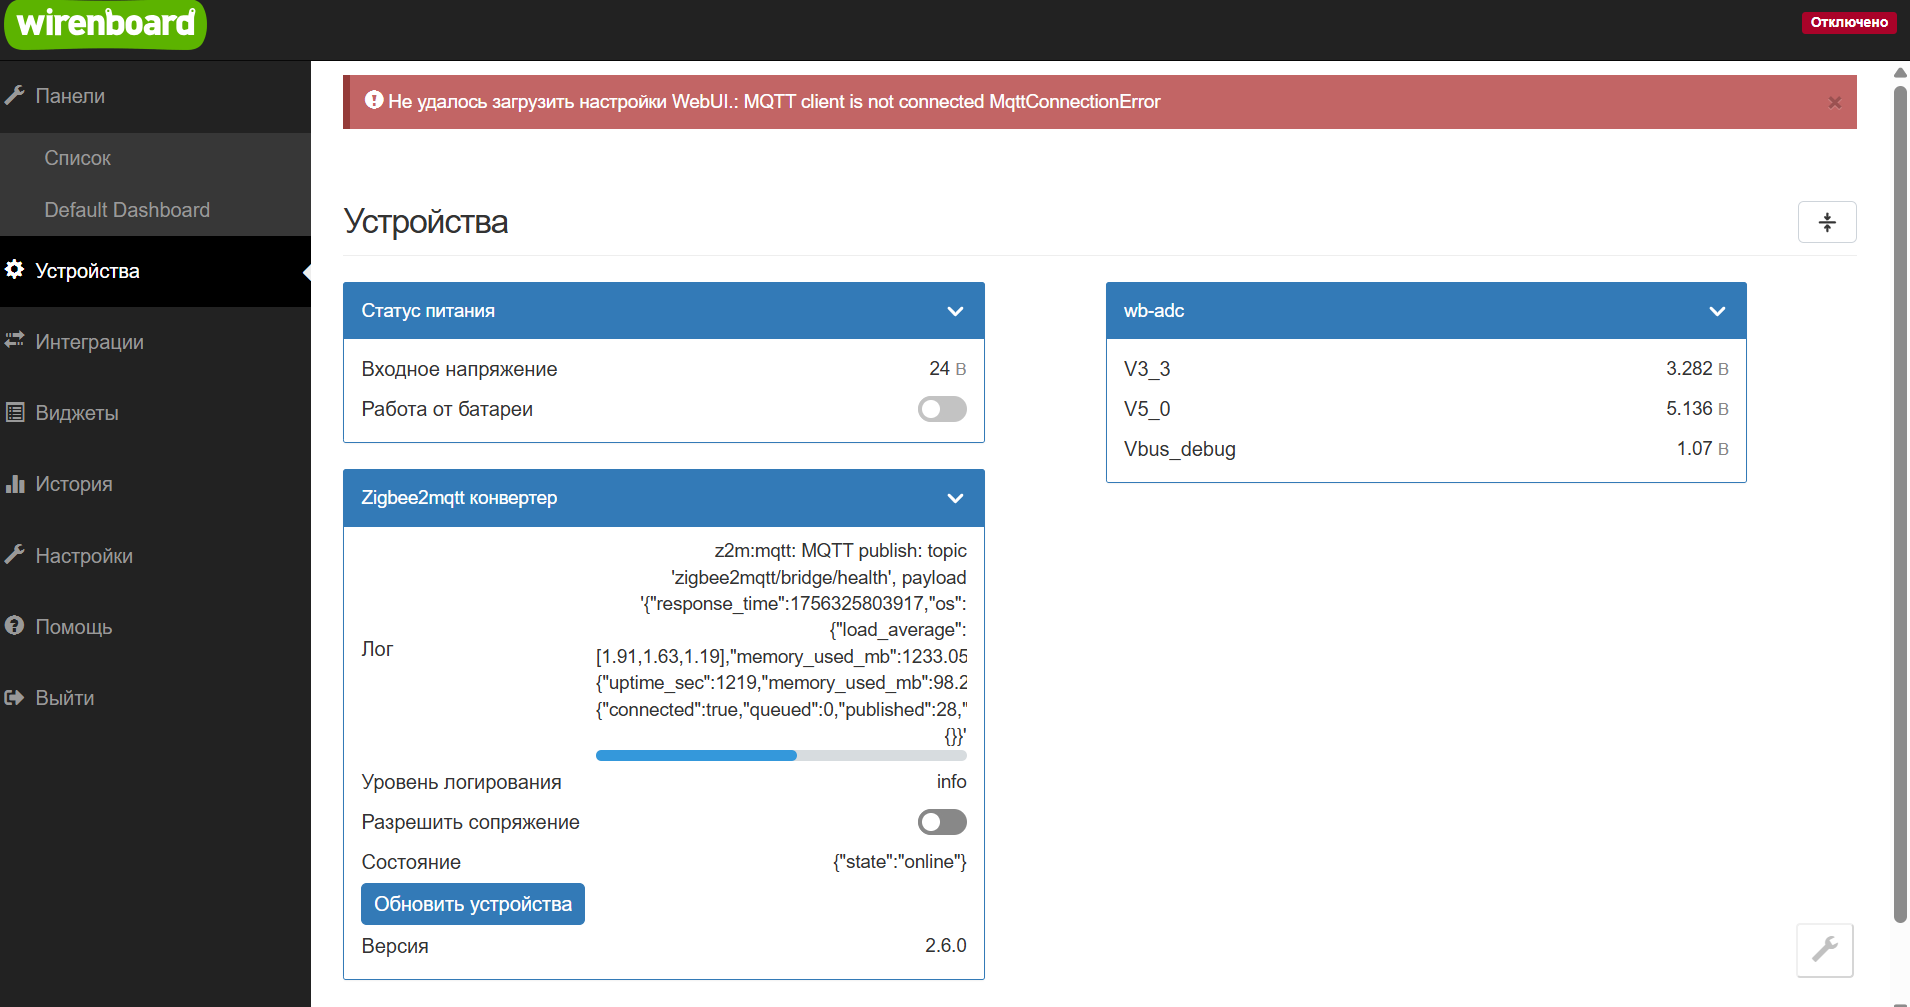Dismiss the MQTT connection error alert
Viewport: 1910px width, 1007px height.
1834,102
